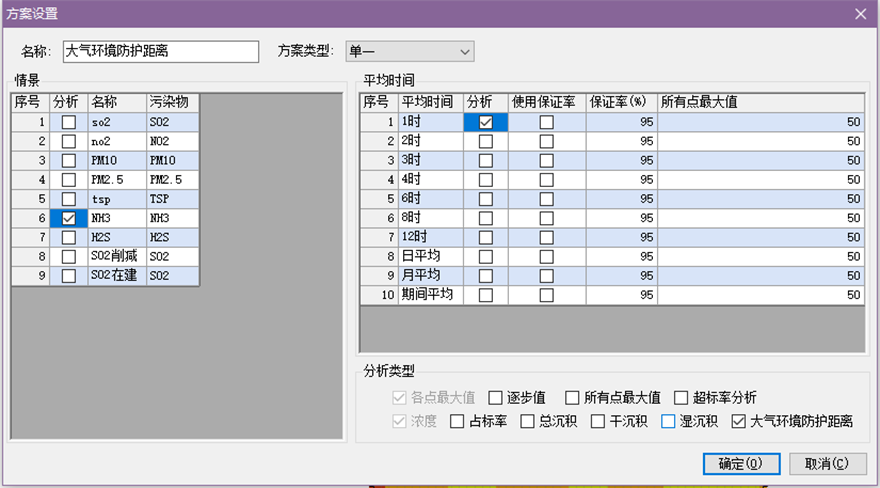Tick analysis checkbox for PM2.5 row
The width and height of the screenshot is (880, 488).
click(x=68, y=180)
